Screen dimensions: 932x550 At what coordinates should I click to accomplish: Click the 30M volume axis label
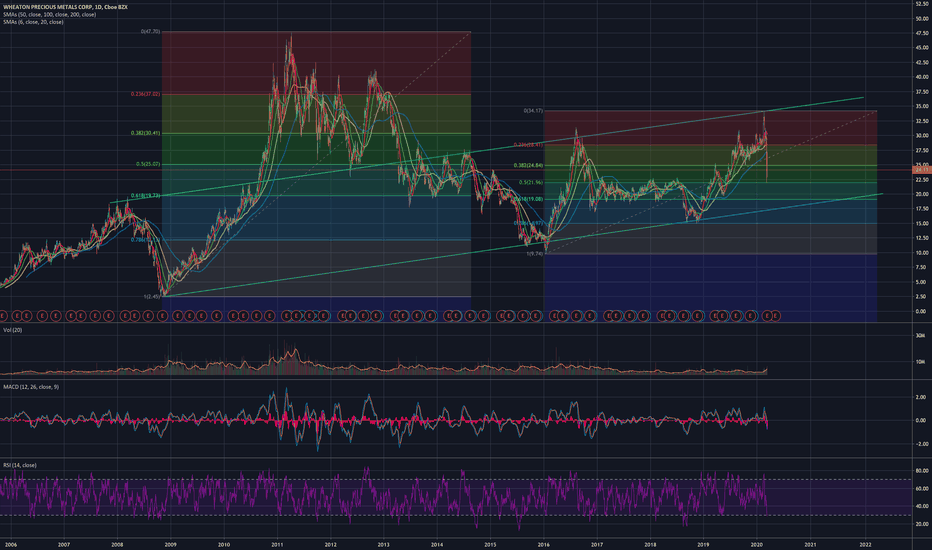[x=920, y=335]
